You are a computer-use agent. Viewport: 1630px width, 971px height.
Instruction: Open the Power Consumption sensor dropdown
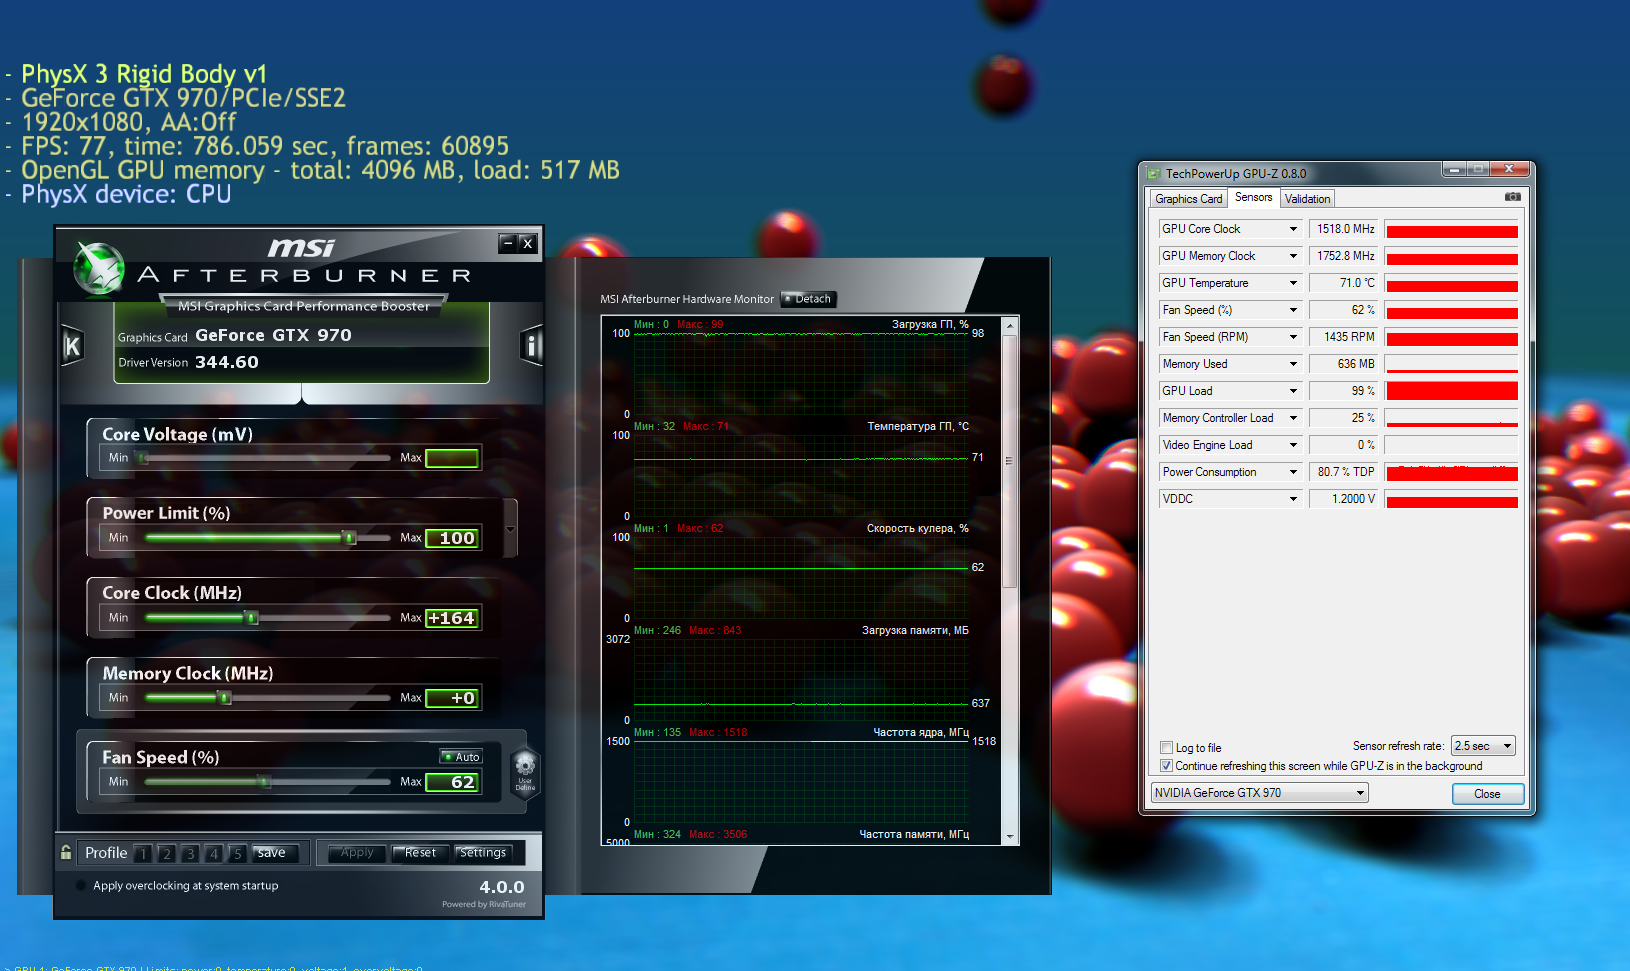(1293, 472)
